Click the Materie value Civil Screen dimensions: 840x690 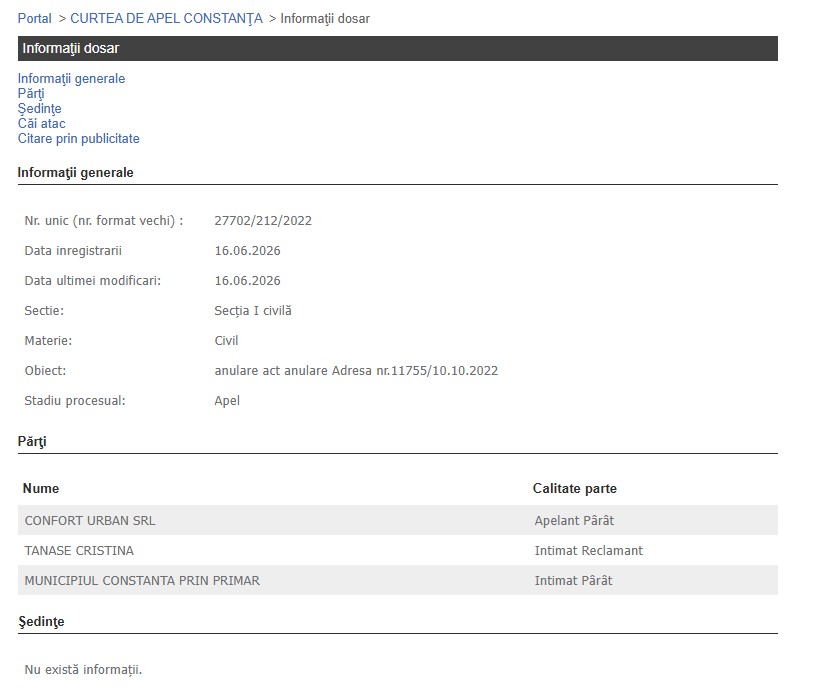226,341
